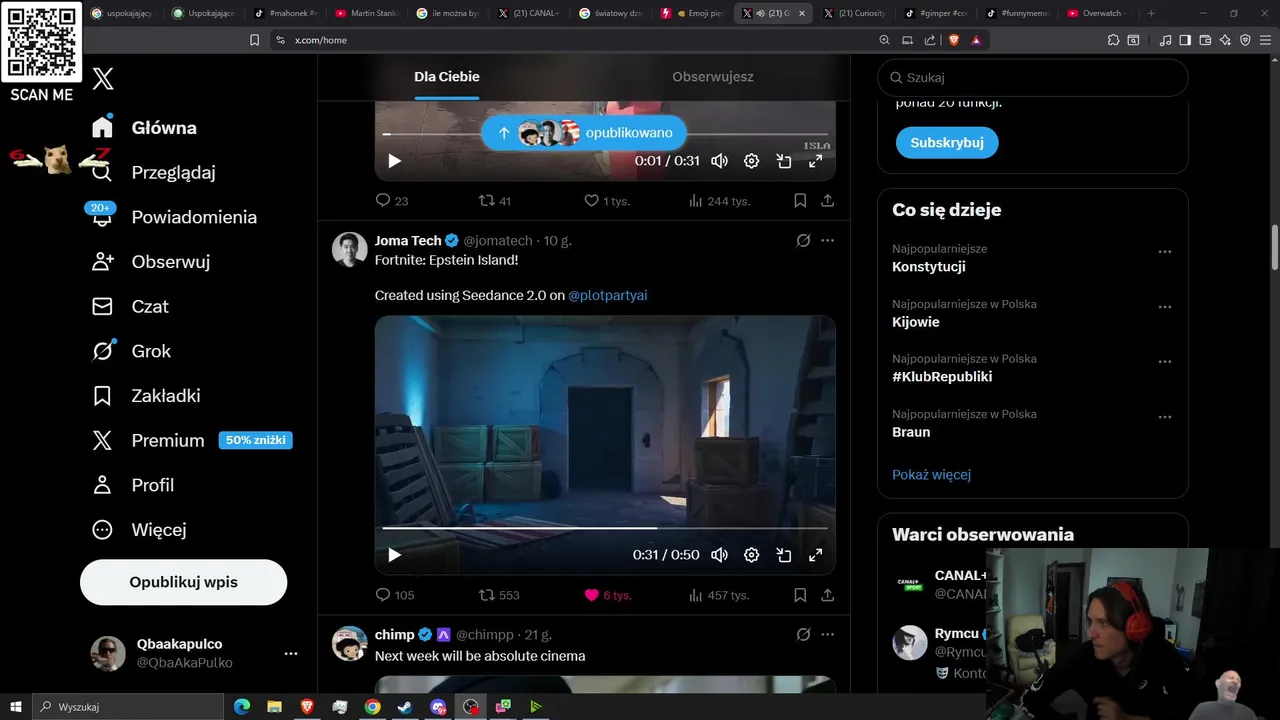Bookmark the Joma Tech post
The image size is (1280, 720).
800,595
